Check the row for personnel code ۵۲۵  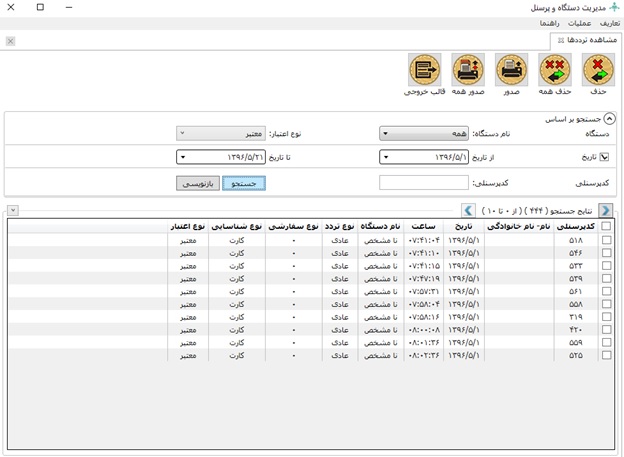[x=606, y=355]
